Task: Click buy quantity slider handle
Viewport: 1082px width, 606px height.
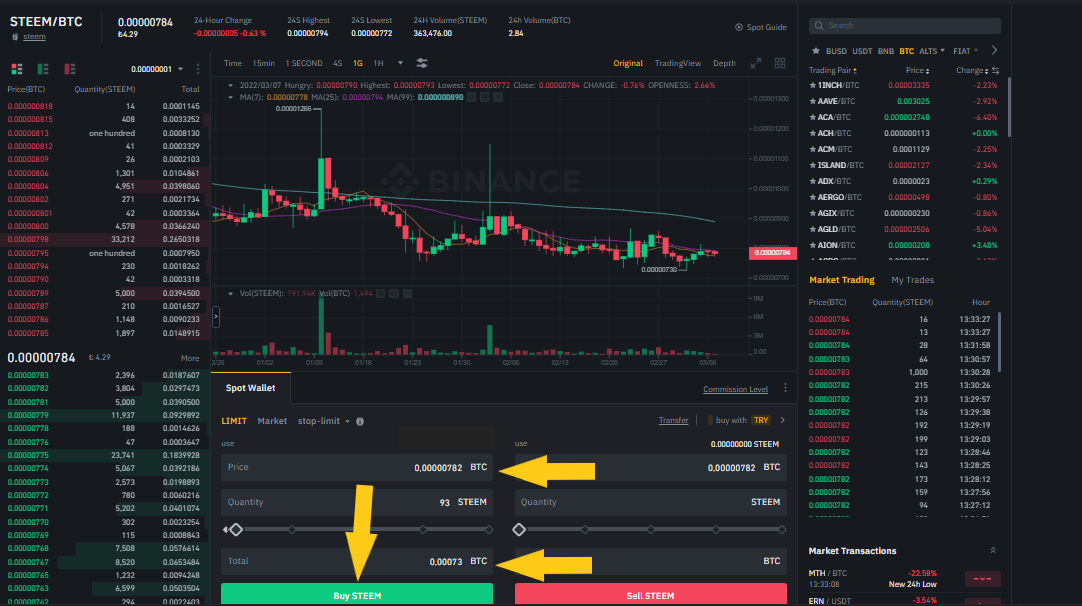Action: click(x=236, y=529)
